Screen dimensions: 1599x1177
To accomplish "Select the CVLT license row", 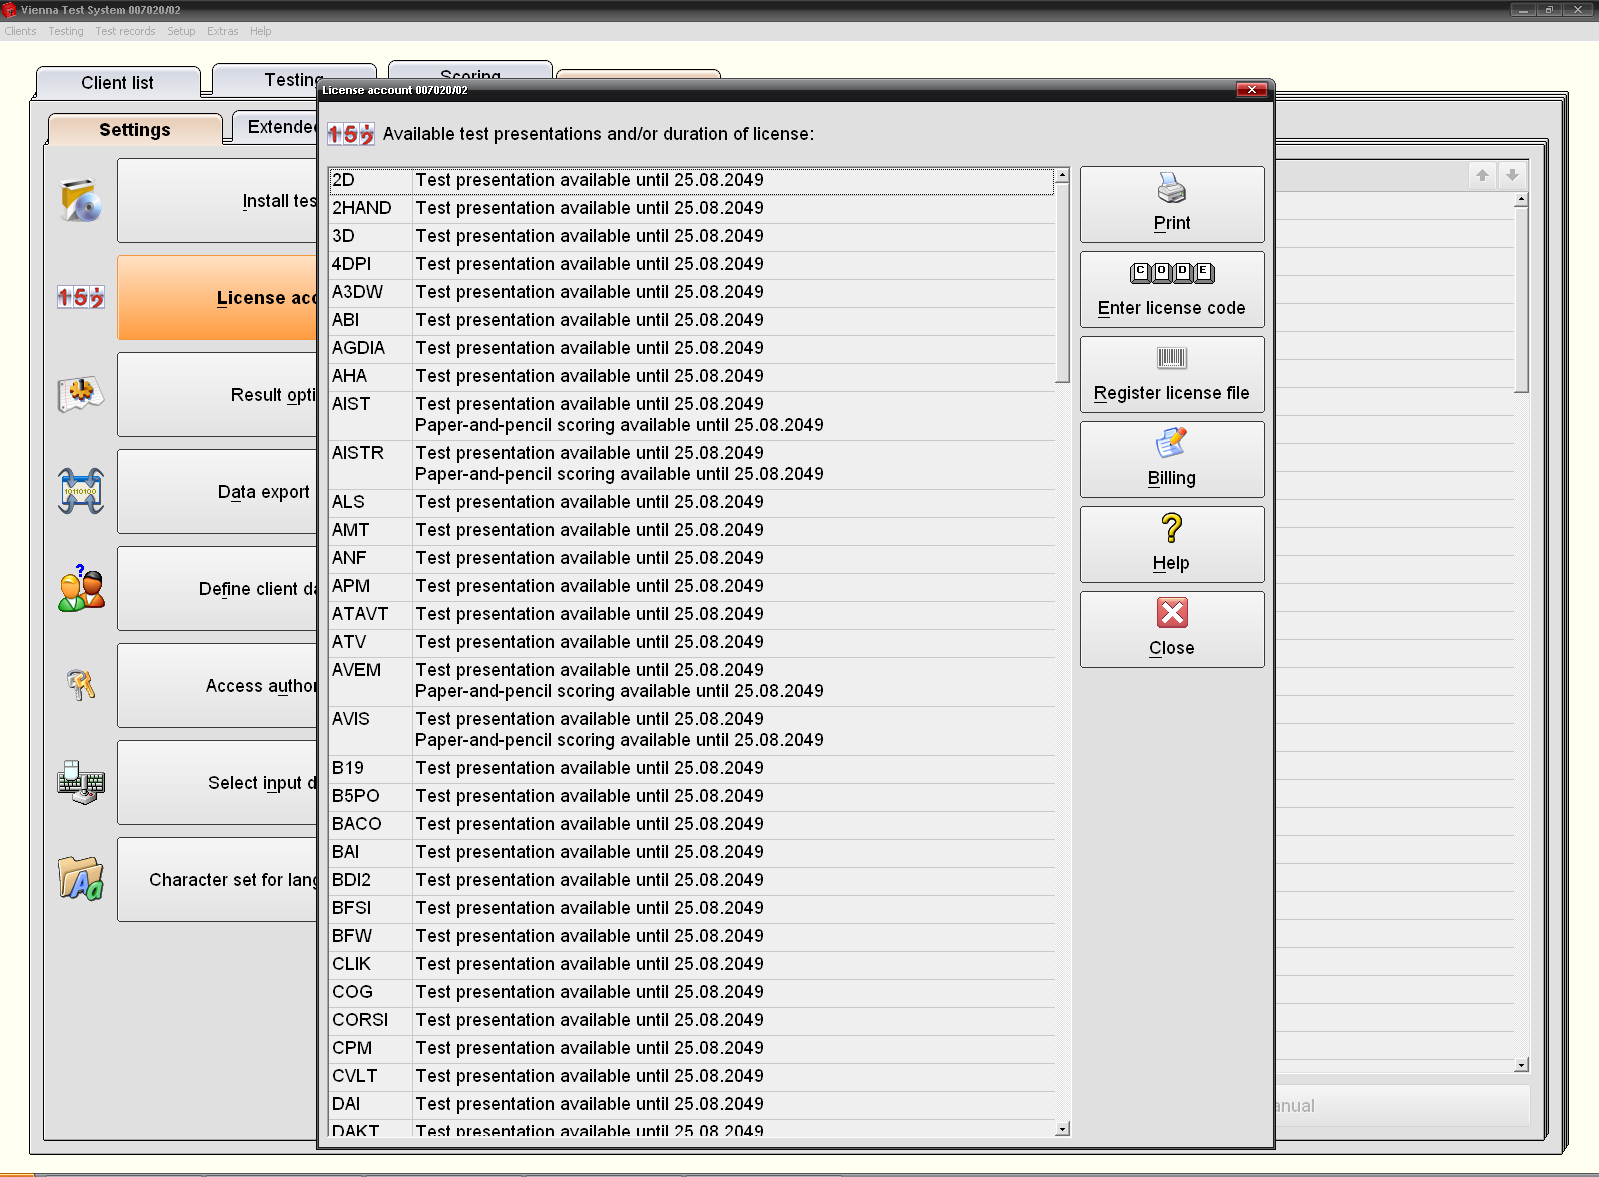I will 691,1076.
